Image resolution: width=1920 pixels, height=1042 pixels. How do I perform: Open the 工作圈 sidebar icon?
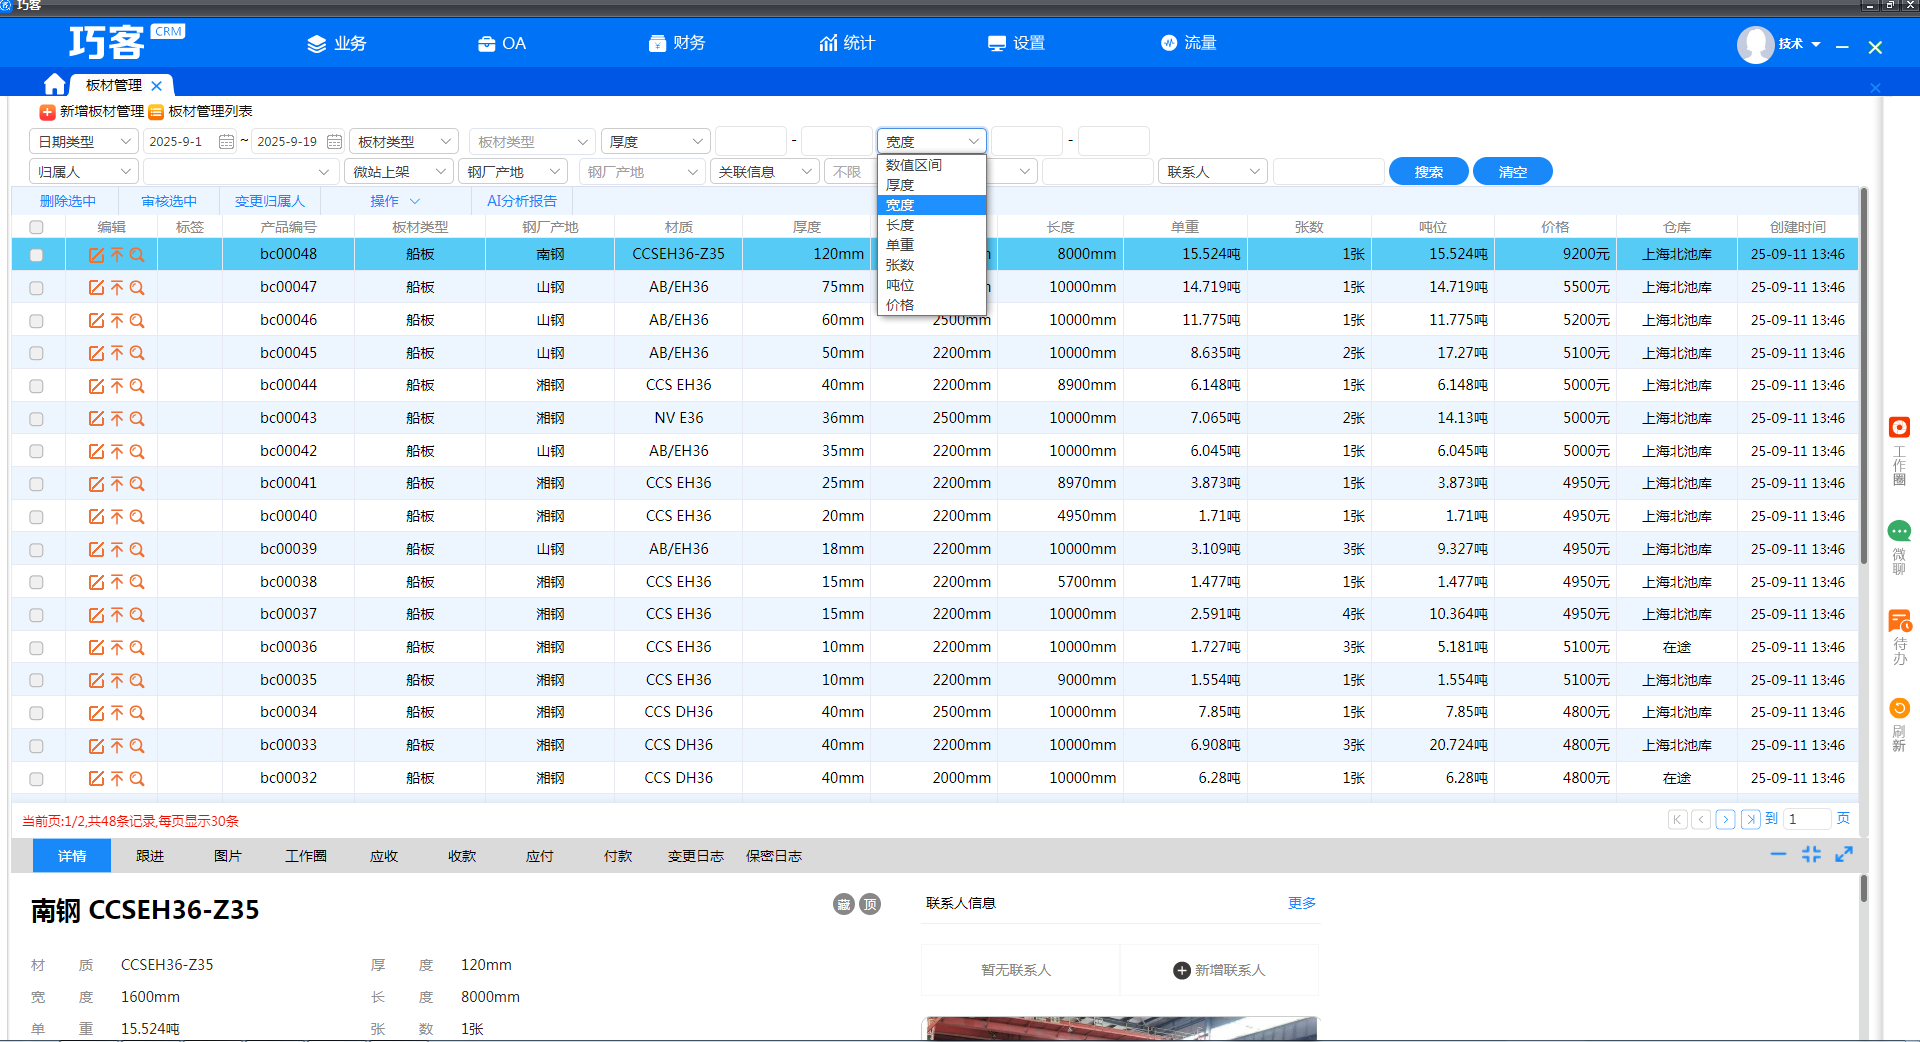[1899, 428]
